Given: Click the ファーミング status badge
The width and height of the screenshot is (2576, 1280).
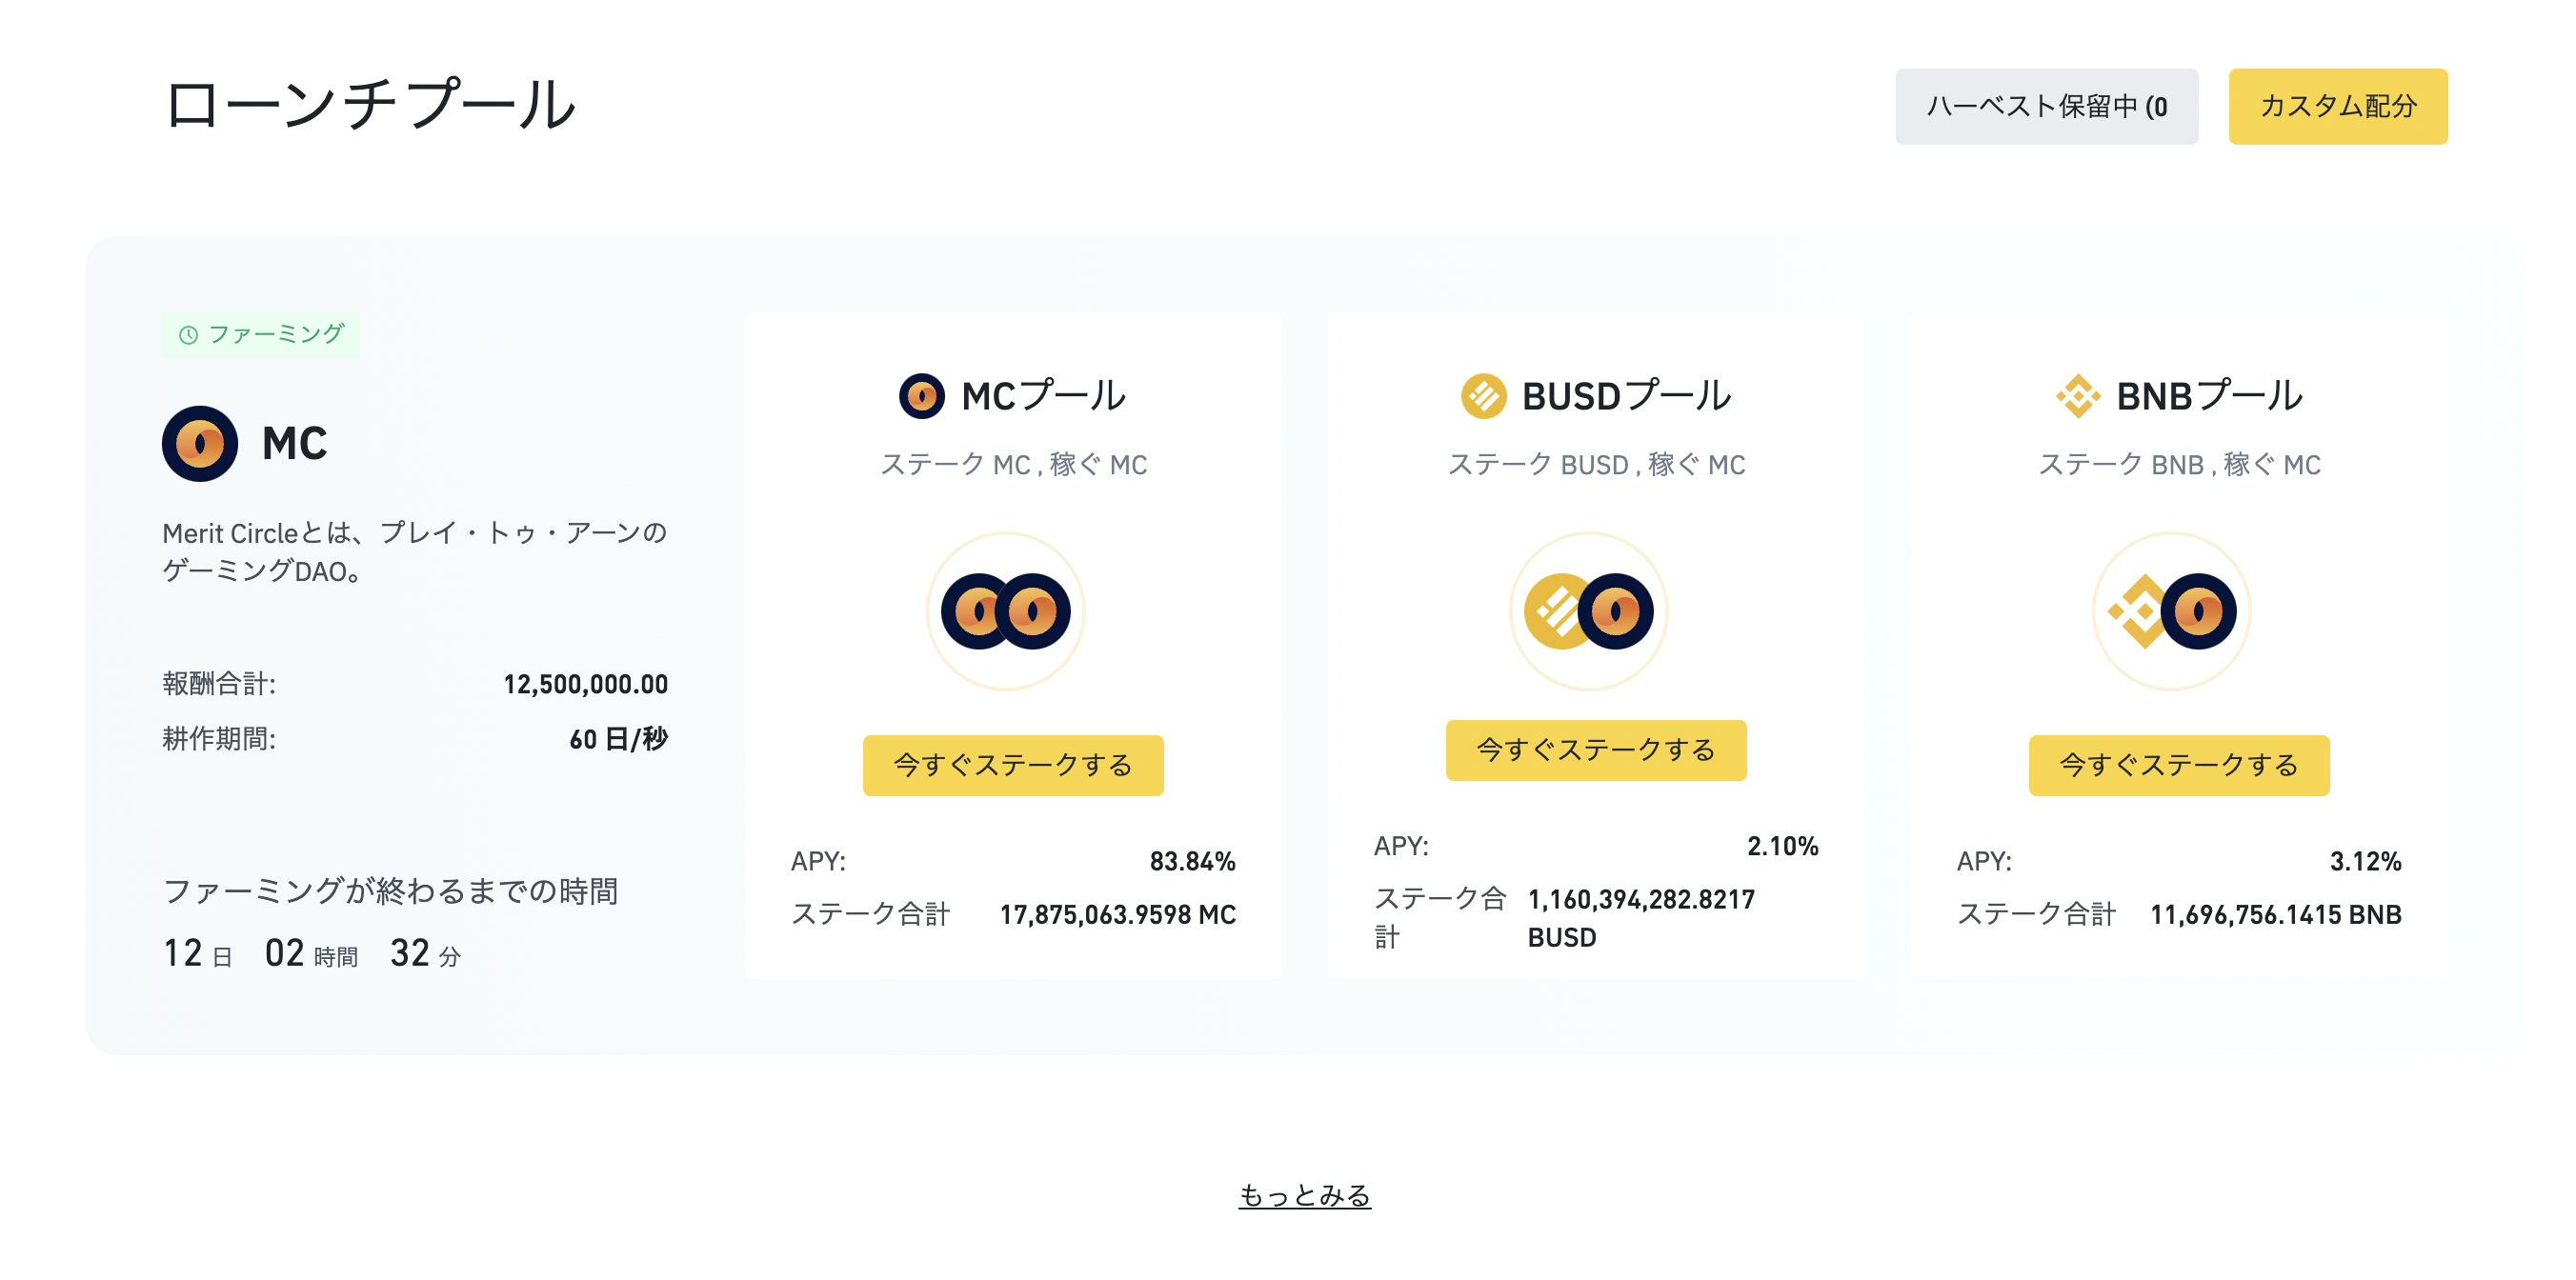Looking at the screenshot, I should pyautogui.click(x=260, y=335).
